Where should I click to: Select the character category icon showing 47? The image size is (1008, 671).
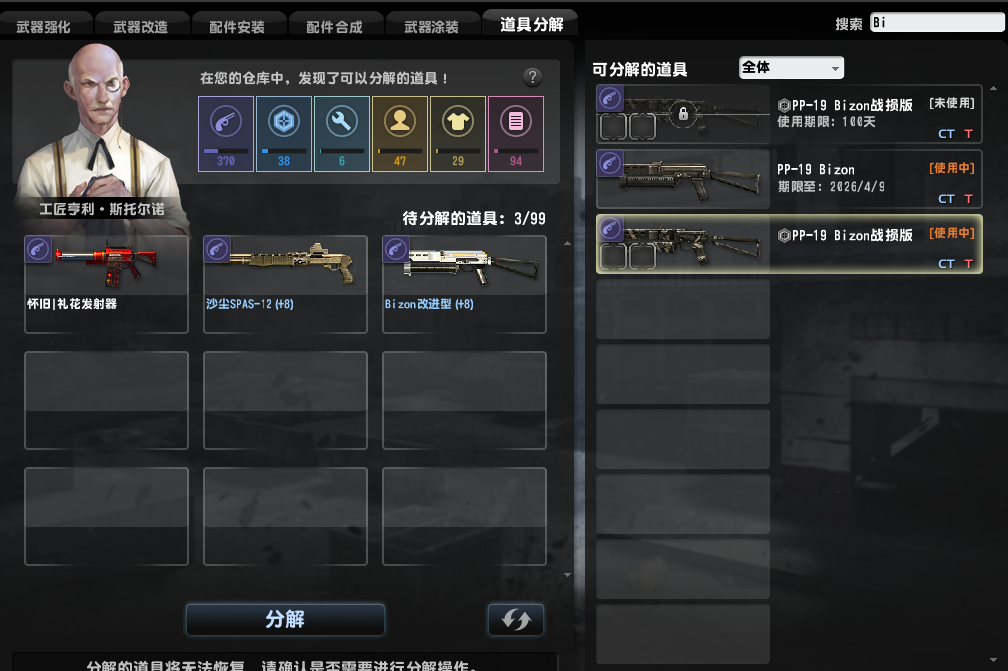(x=400, y=134)
